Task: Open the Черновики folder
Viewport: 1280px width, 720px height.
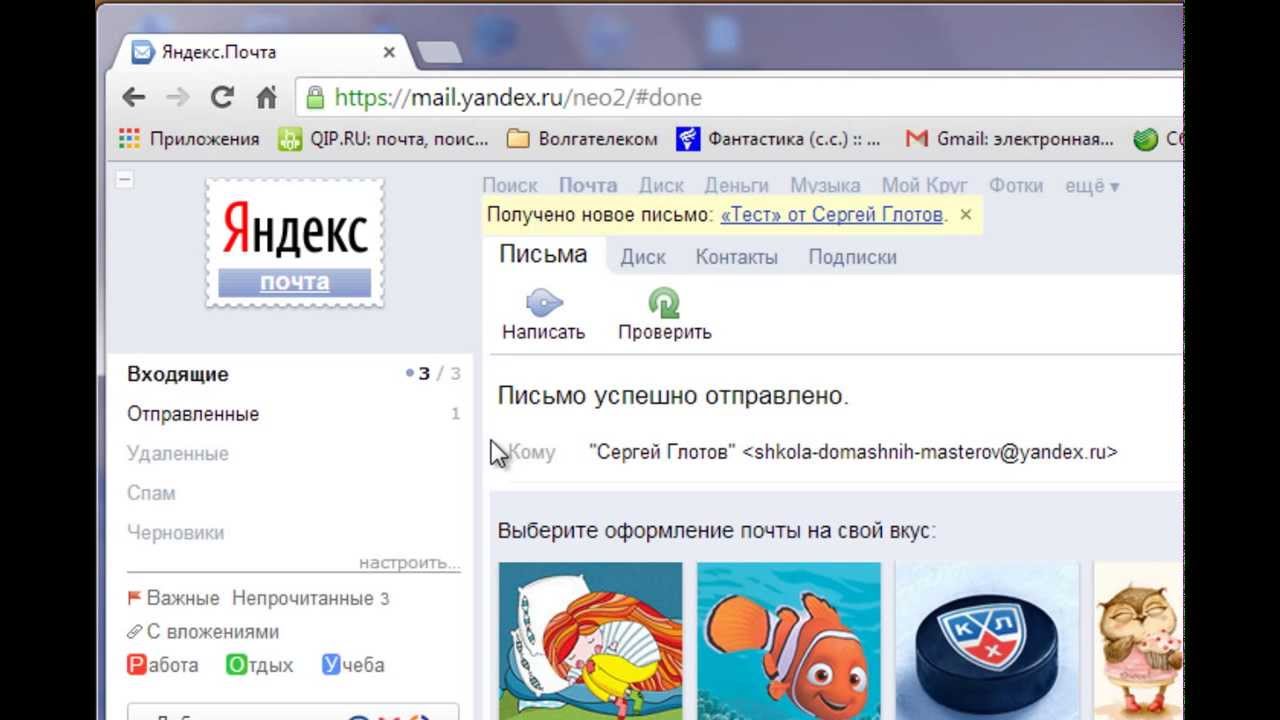Action: (175, 533)
